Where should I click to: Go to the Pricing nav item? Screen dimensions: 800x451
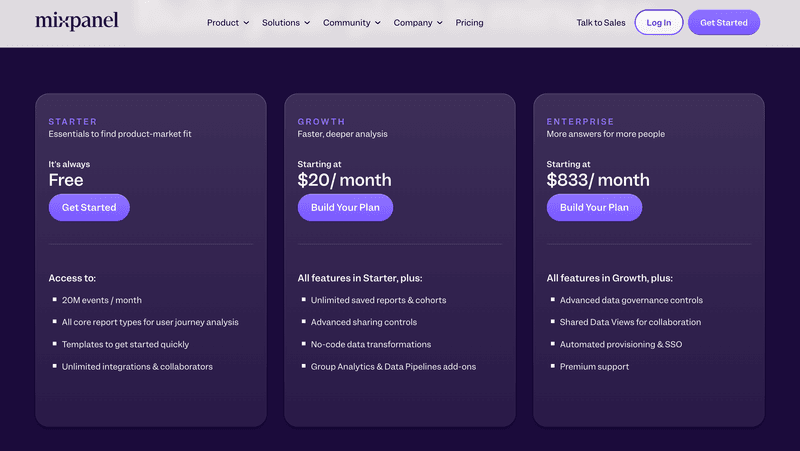[469, 23]
